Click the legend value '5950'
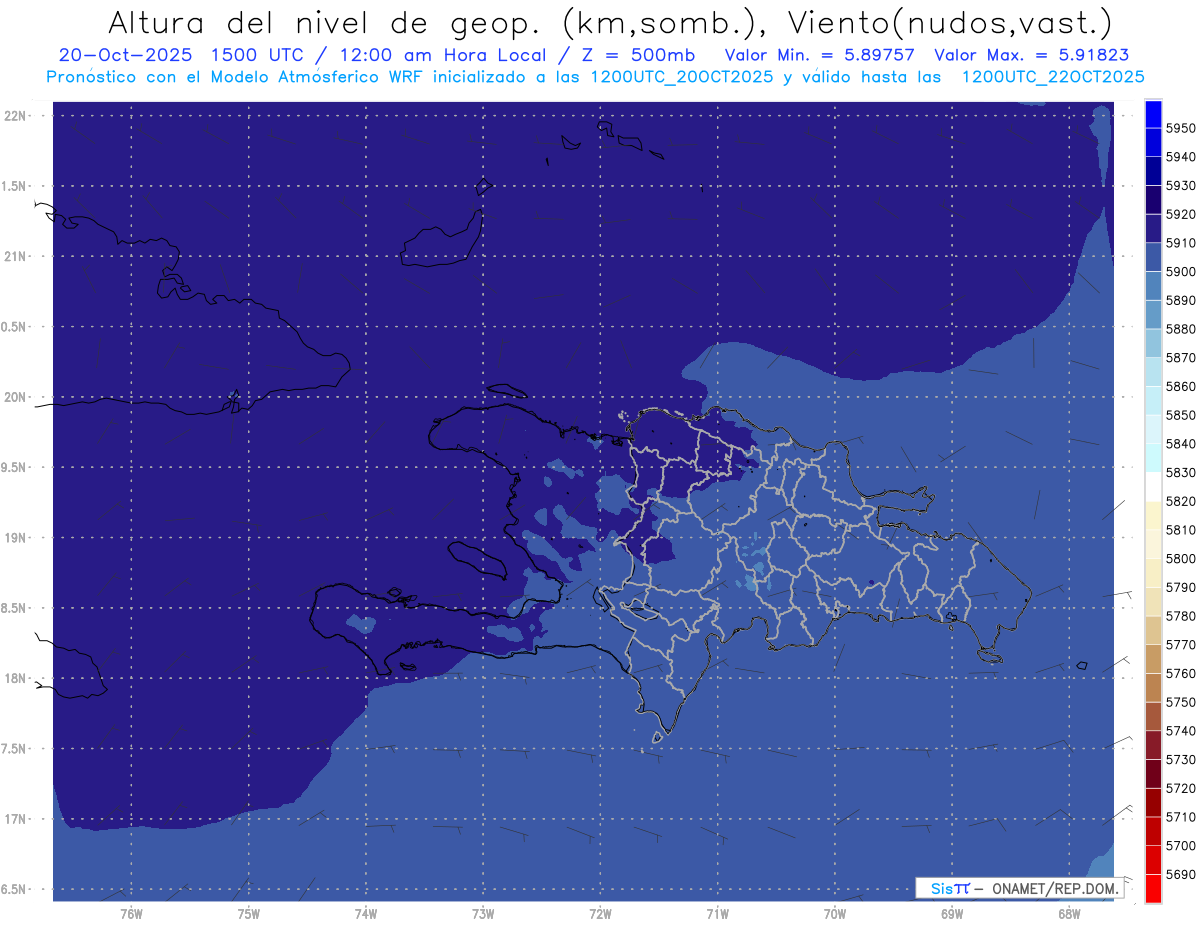Image resolution: width=1200 pixels, height=927 pixels. tap(1180, 129)
